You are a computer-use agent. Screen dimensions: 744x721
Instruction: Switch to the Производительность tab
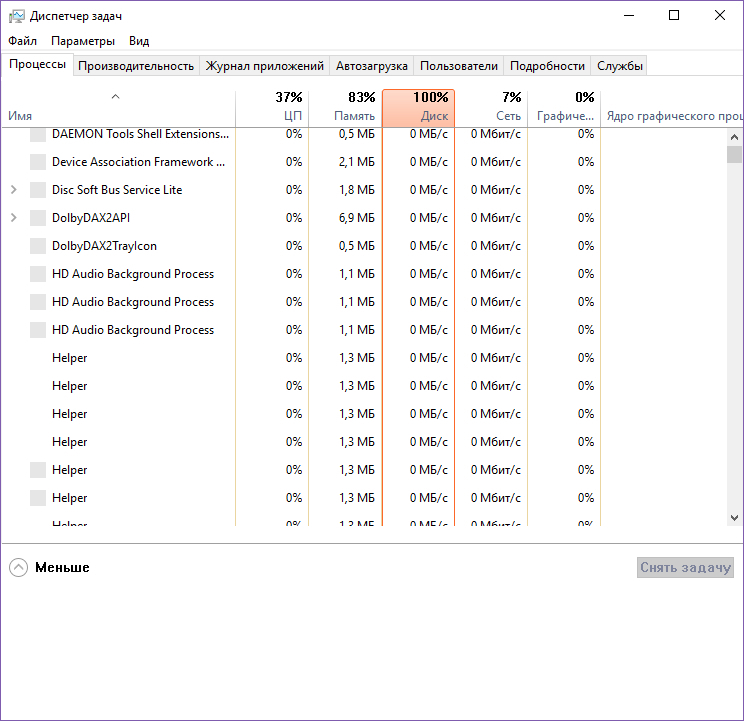tap(136, 66)
